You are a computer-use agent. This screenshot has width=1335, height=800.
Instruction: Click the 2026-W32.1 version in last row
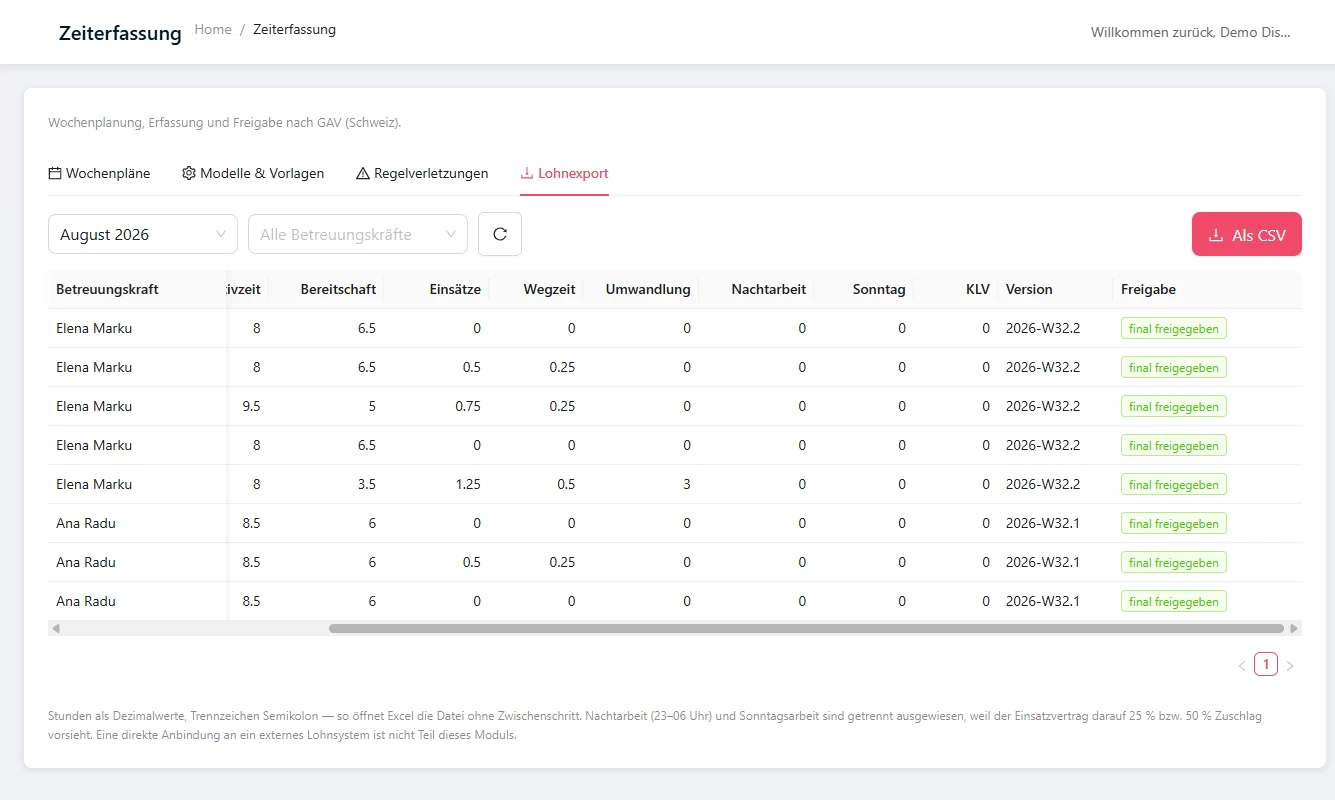[1043, 601]
